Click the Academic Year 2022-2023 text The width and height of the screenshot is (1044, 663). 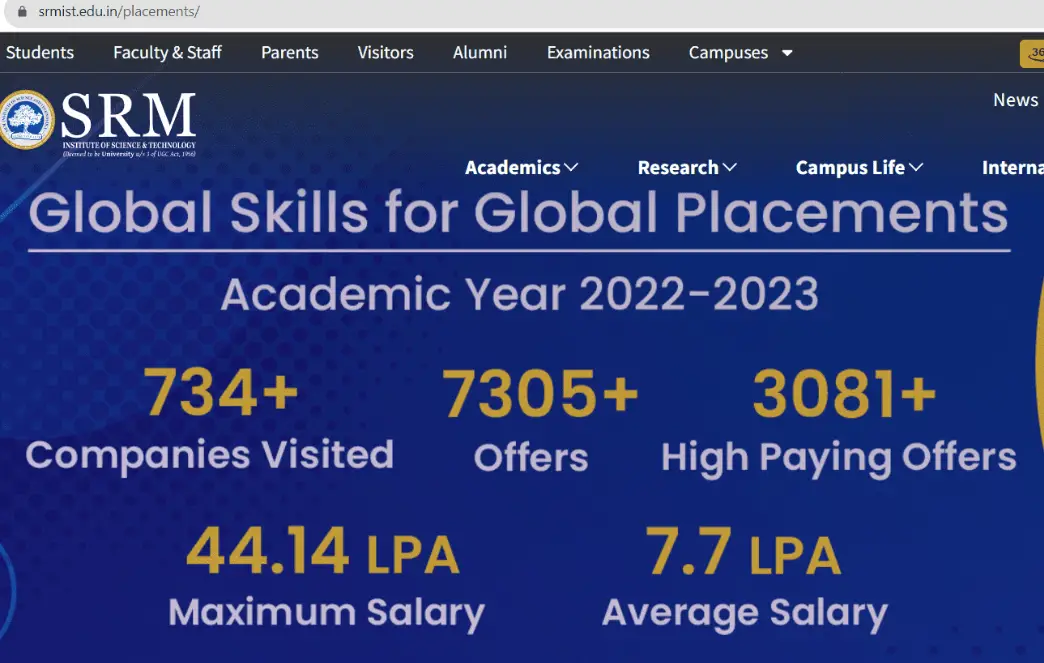[x=519, y=294]
